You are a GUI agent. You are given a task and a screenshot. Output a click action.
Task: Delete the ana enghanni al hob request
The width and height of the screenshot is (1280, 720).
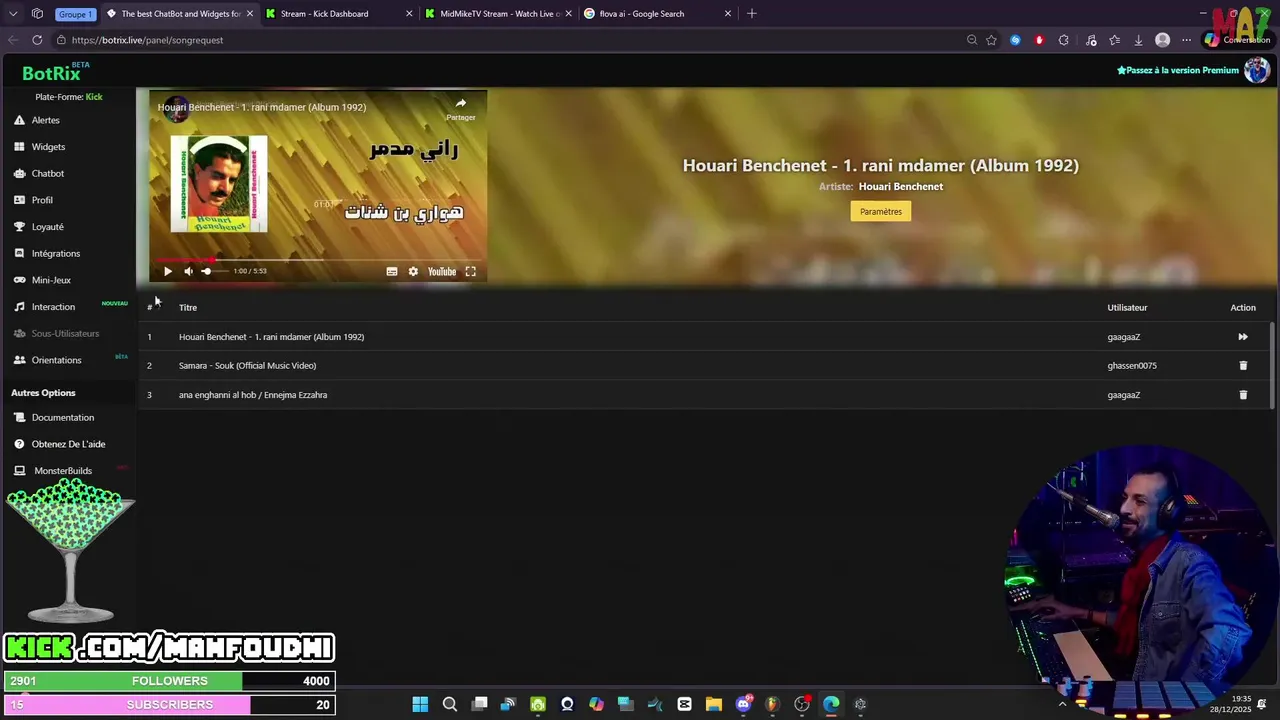(1243, 395)
